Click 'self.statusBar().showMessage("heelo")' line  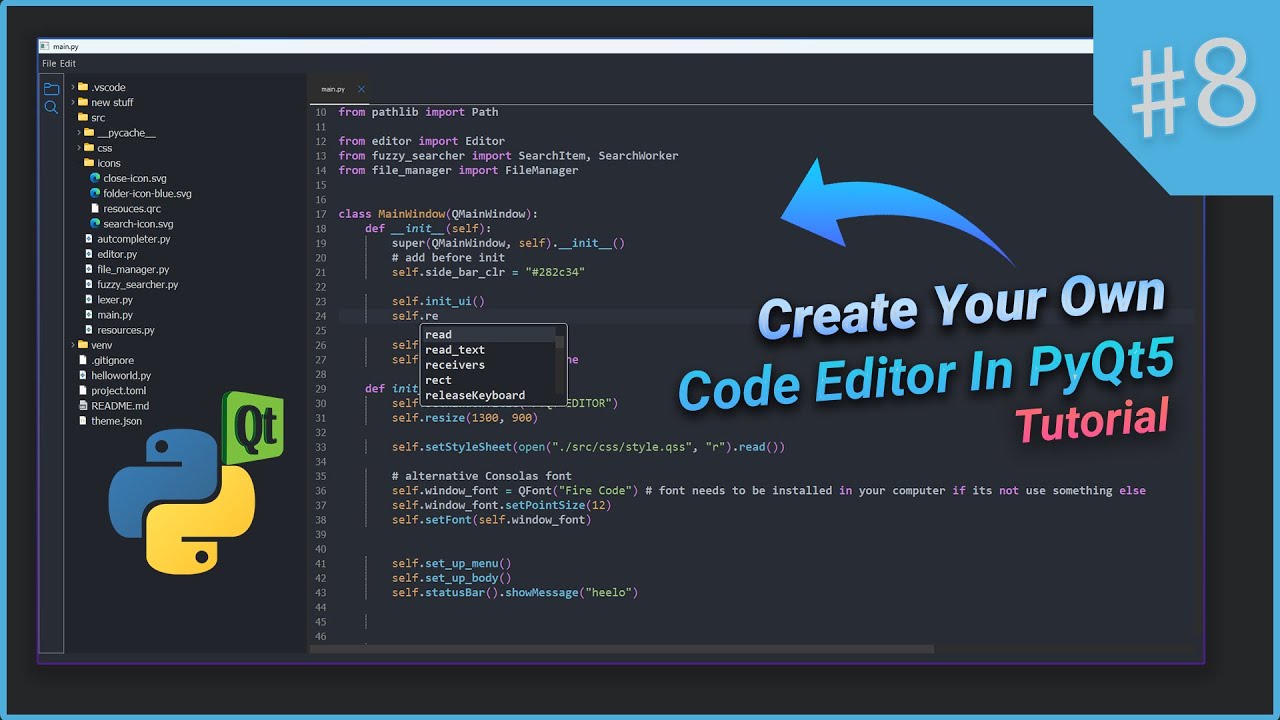click(515, 592)
